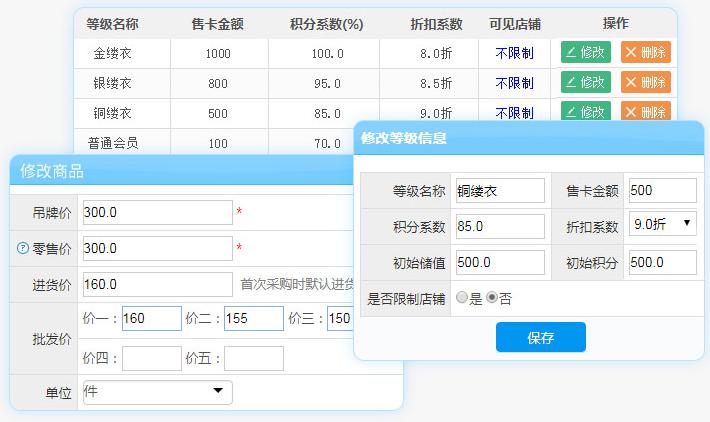The height and width of the screenshot is (422, 710).
Task: Click the 初始储值 input field
Action: pyautogui.click(x=500, y=262)
